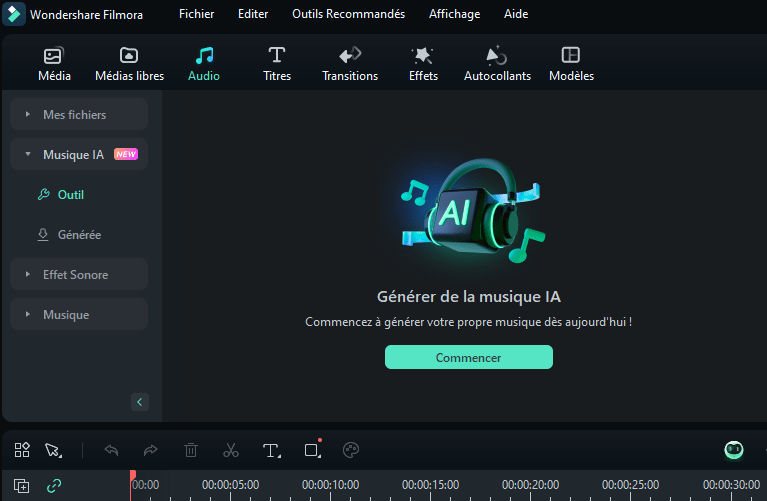The width and height of the screenshot is (767, 501).
Task: Click the Wondershare Filmora logo icon
Action: [14, 14]
